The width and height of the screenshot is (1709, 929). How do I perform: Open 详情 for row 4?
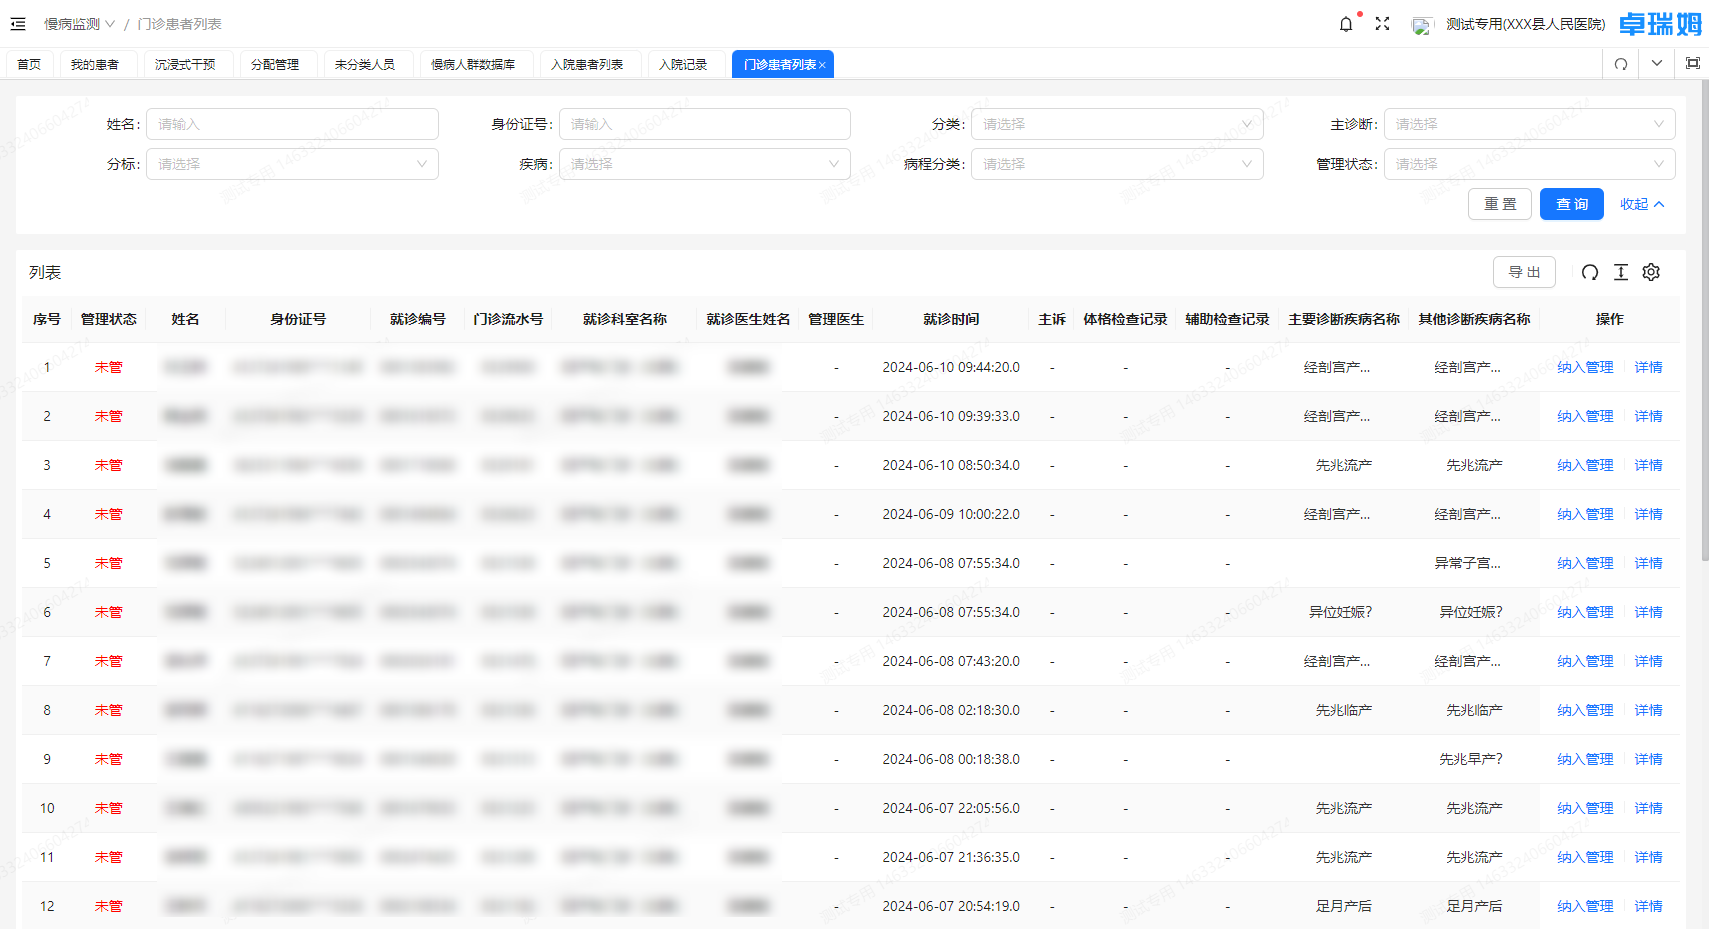coord(1648,514)
